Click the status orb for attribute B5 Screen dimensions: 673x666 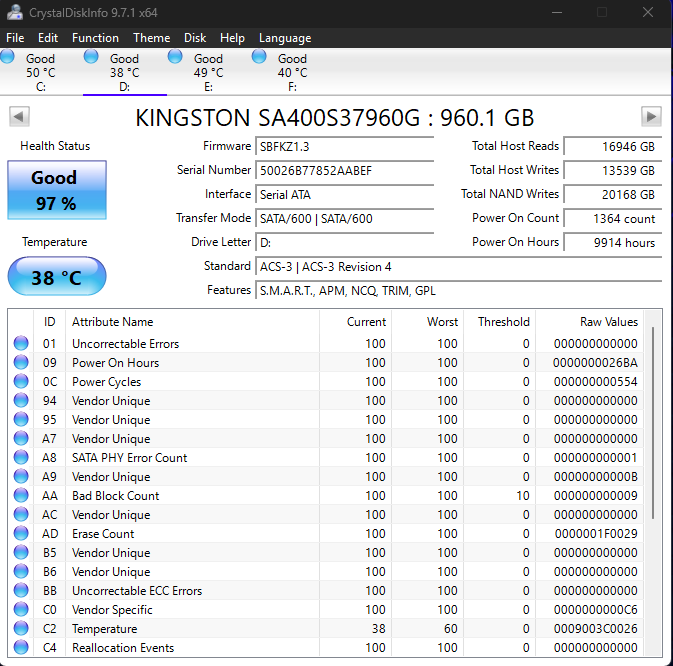(21, 552)
